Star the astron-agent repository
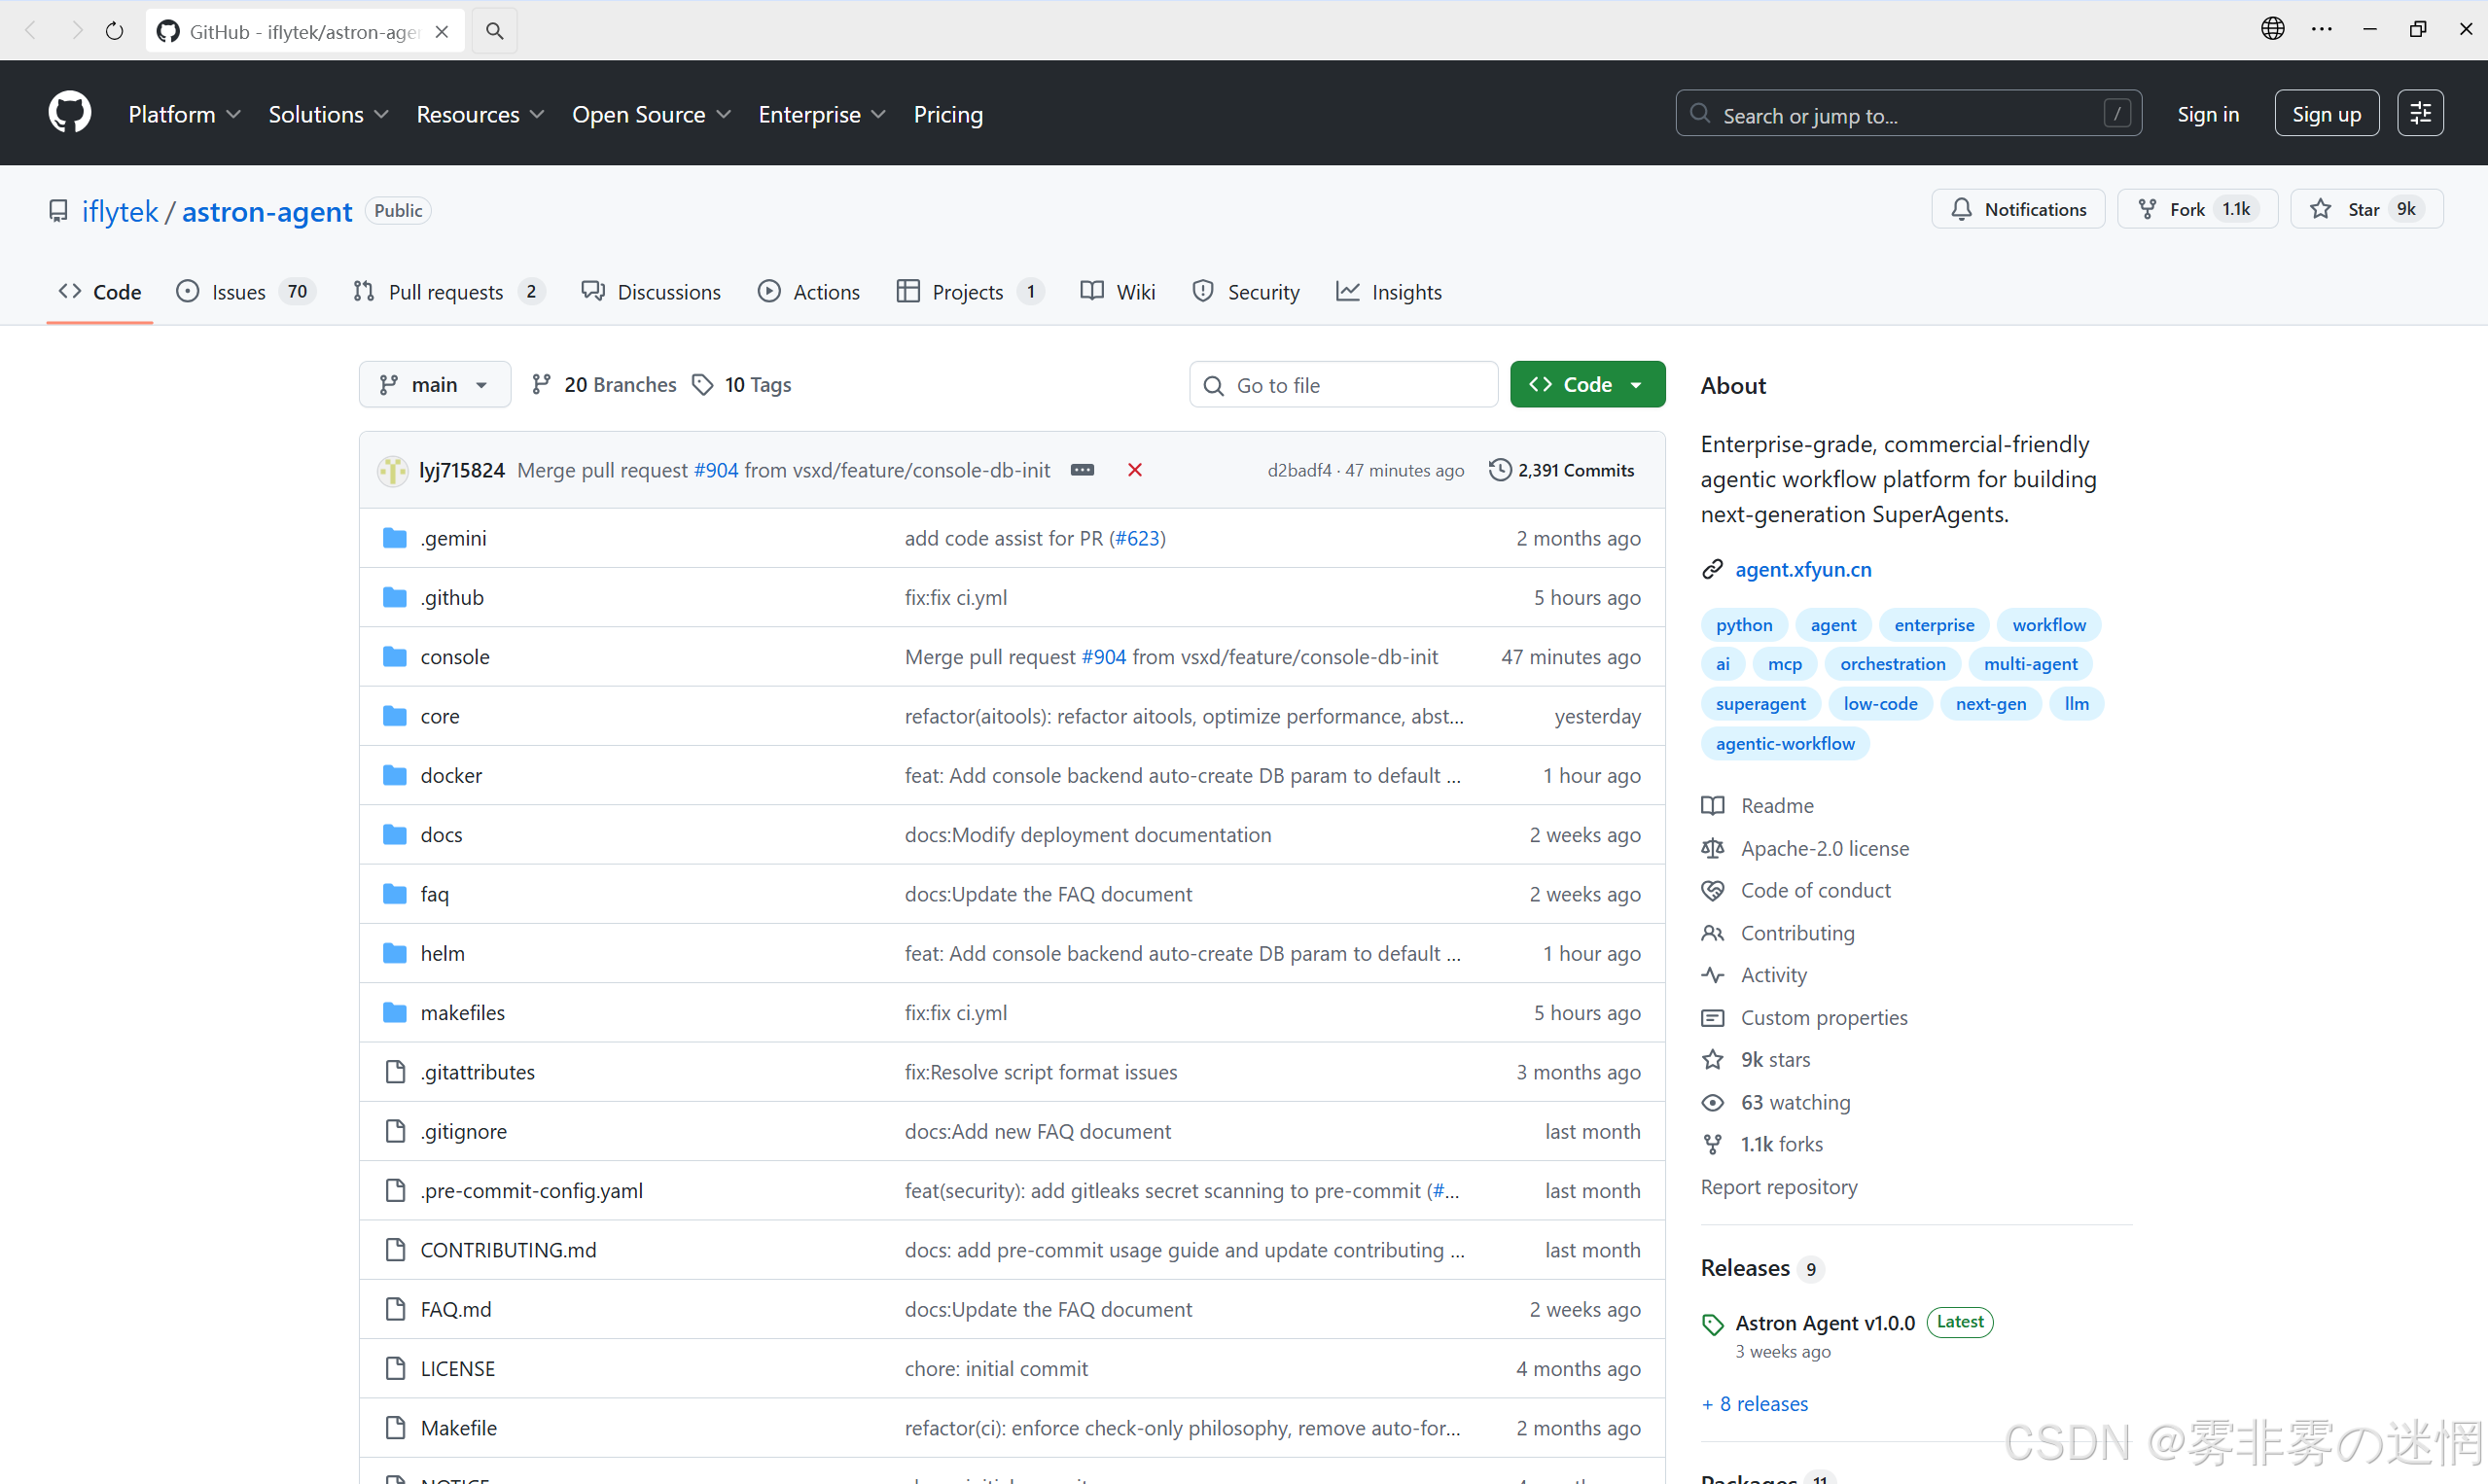 pos(2365,209)
